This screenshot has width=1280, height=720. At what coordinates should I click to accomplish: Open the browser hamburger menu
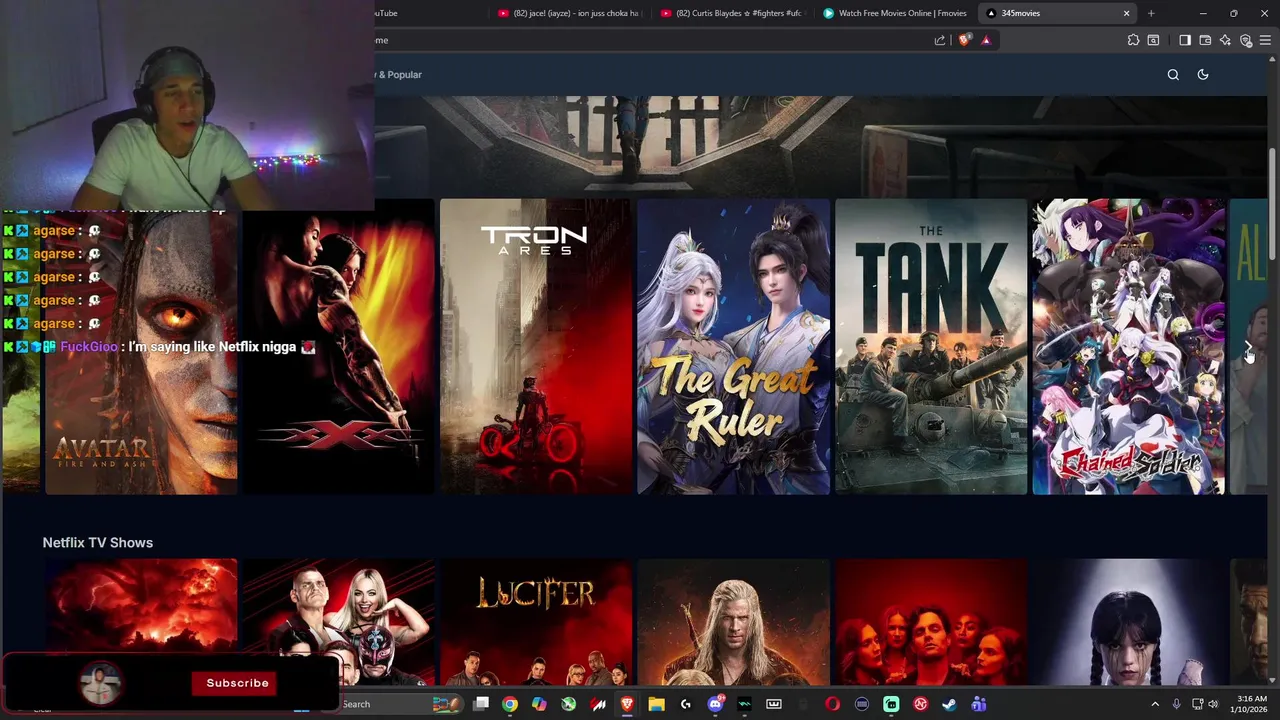click(1265, 40)
